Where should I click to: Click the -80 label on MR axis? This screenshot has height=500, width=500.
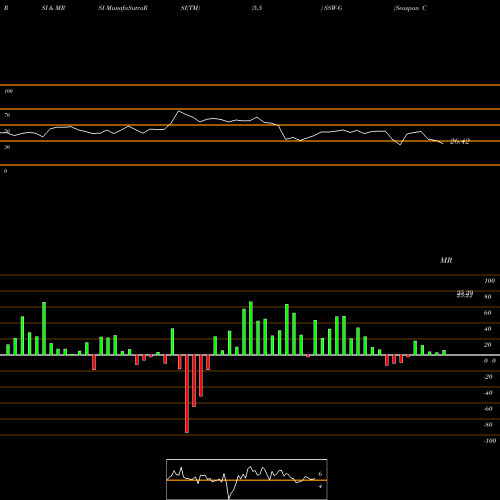[488, 425]
